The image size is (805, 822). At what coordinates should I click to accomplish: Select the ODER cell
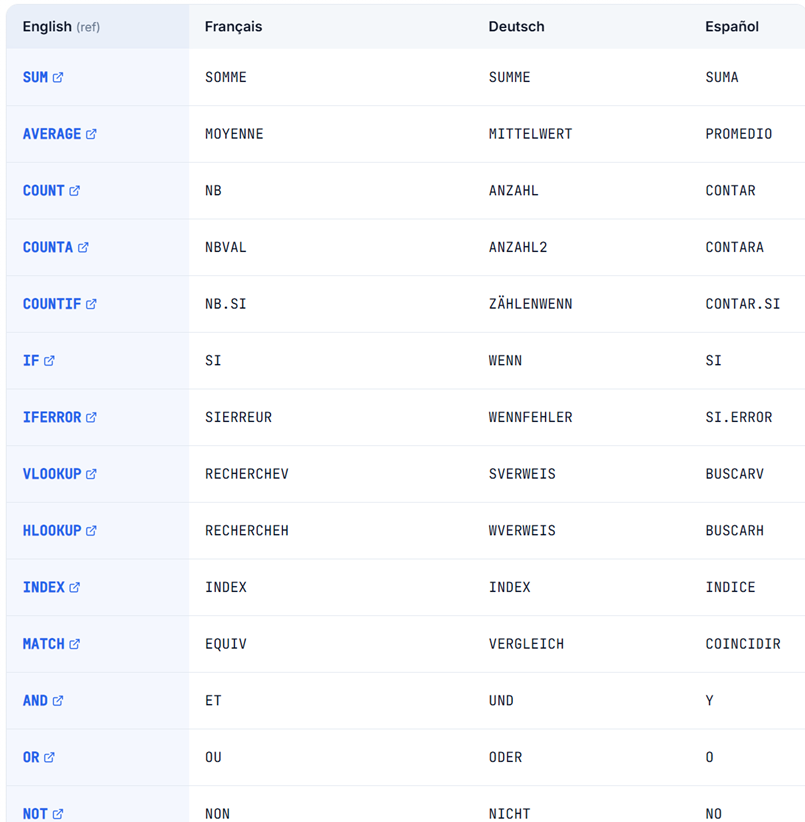pos(581,757)
